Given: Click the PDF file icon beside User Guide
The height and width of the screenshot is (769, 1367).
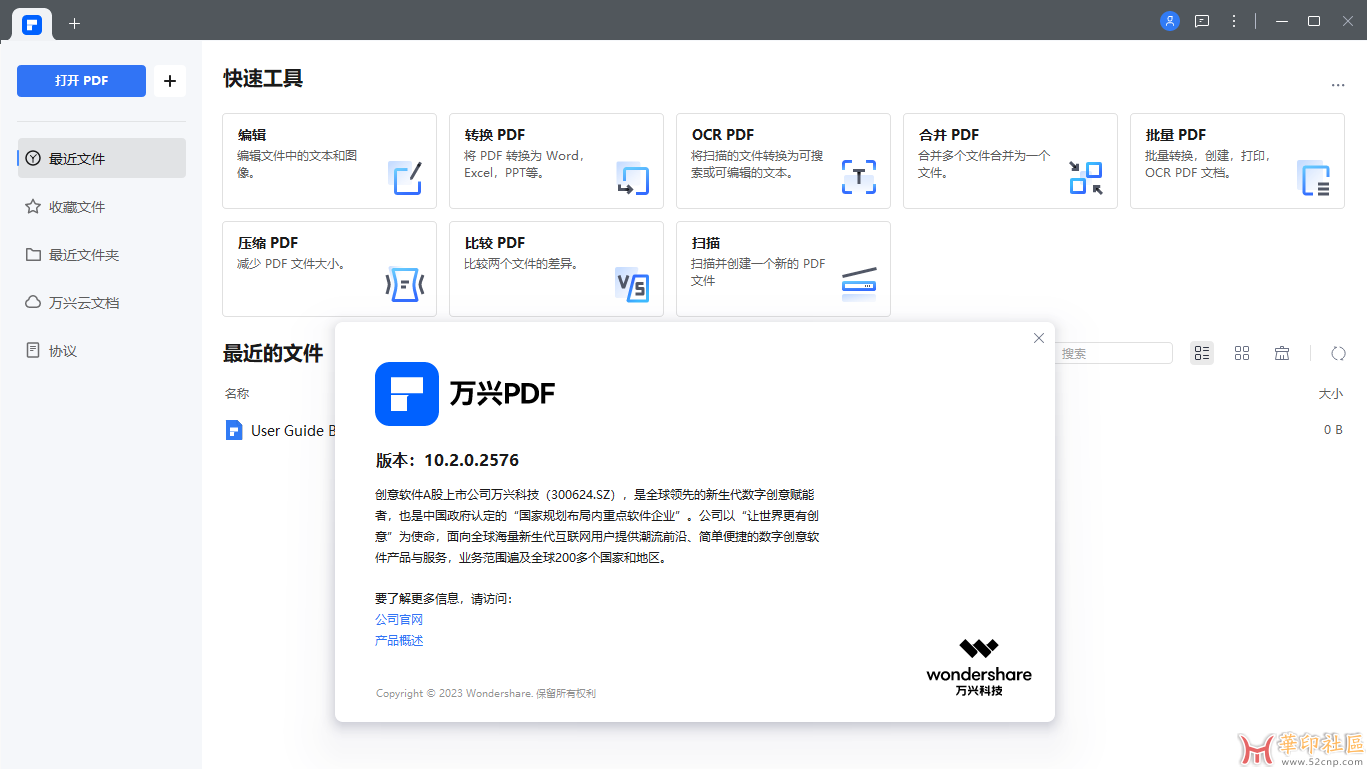Looking at the screenshot, I should pos(234,430).
